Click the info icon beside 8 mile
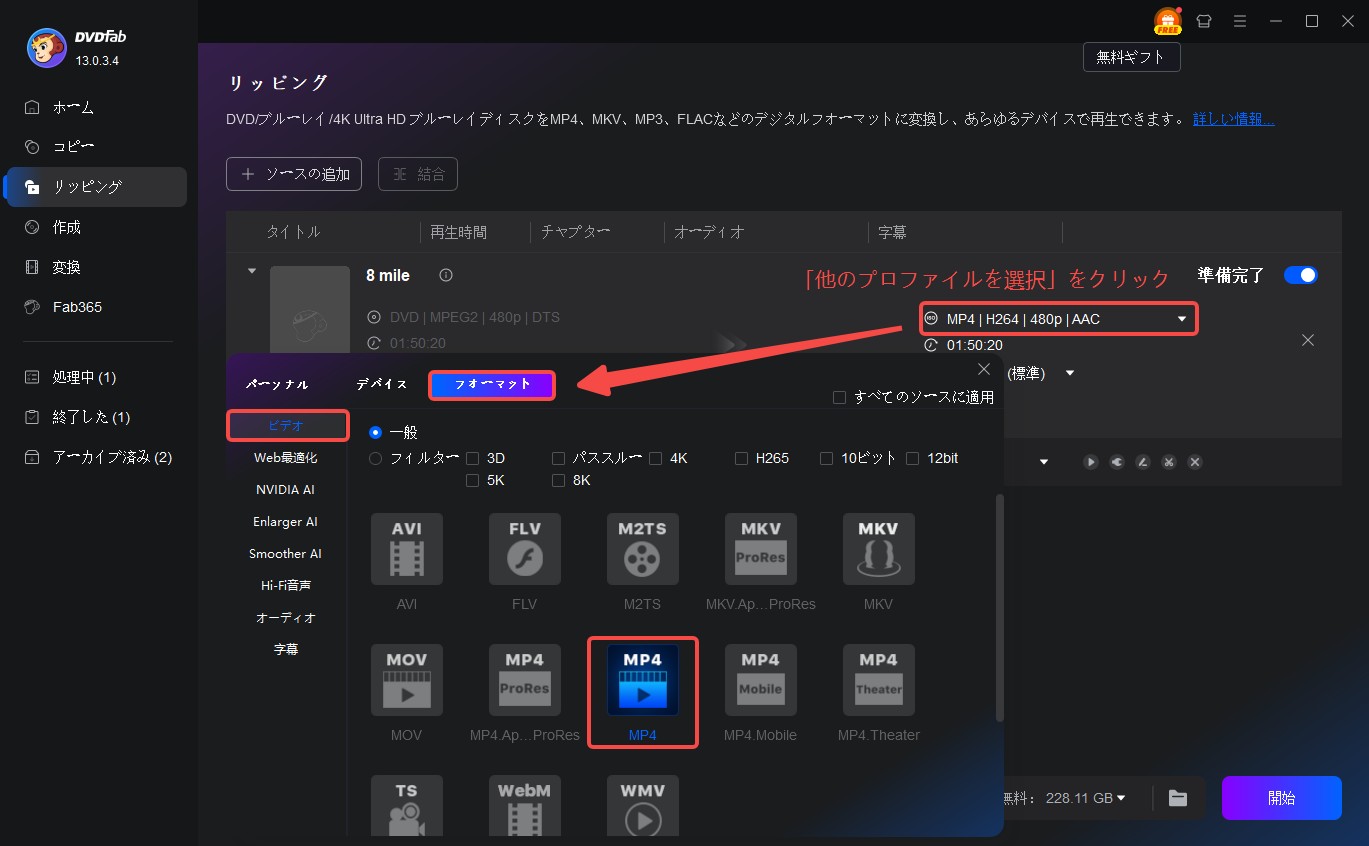Viewport: 1369px width, 846px height. (x=446, y=275)
